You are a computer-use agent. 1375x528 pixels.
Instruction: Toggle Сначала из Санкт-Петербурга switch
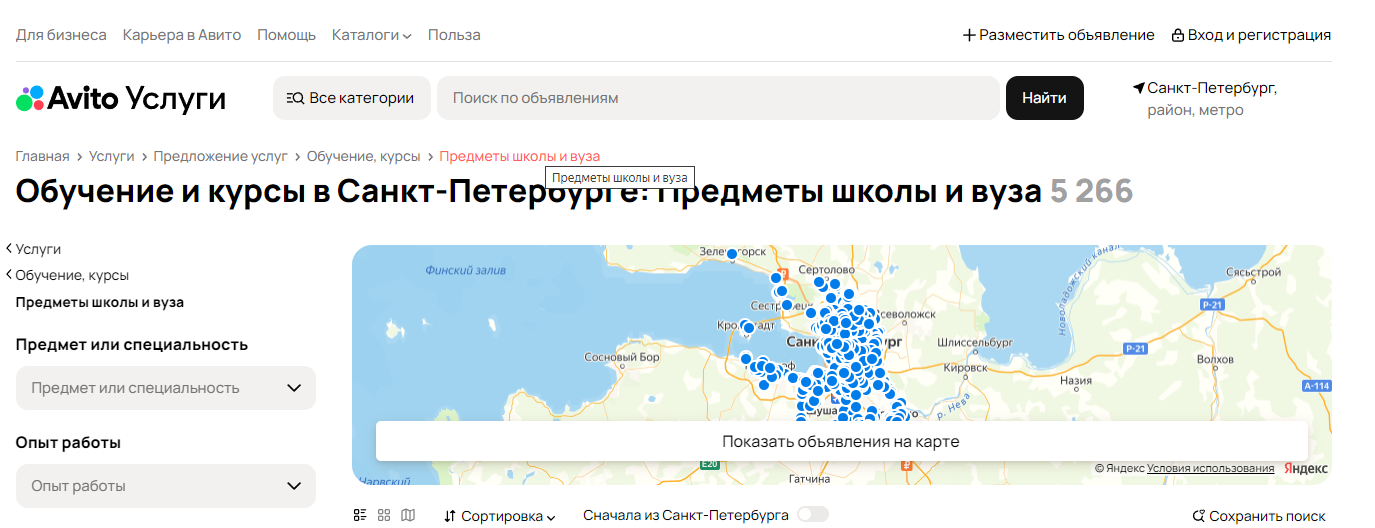click(x=812, y=515)
